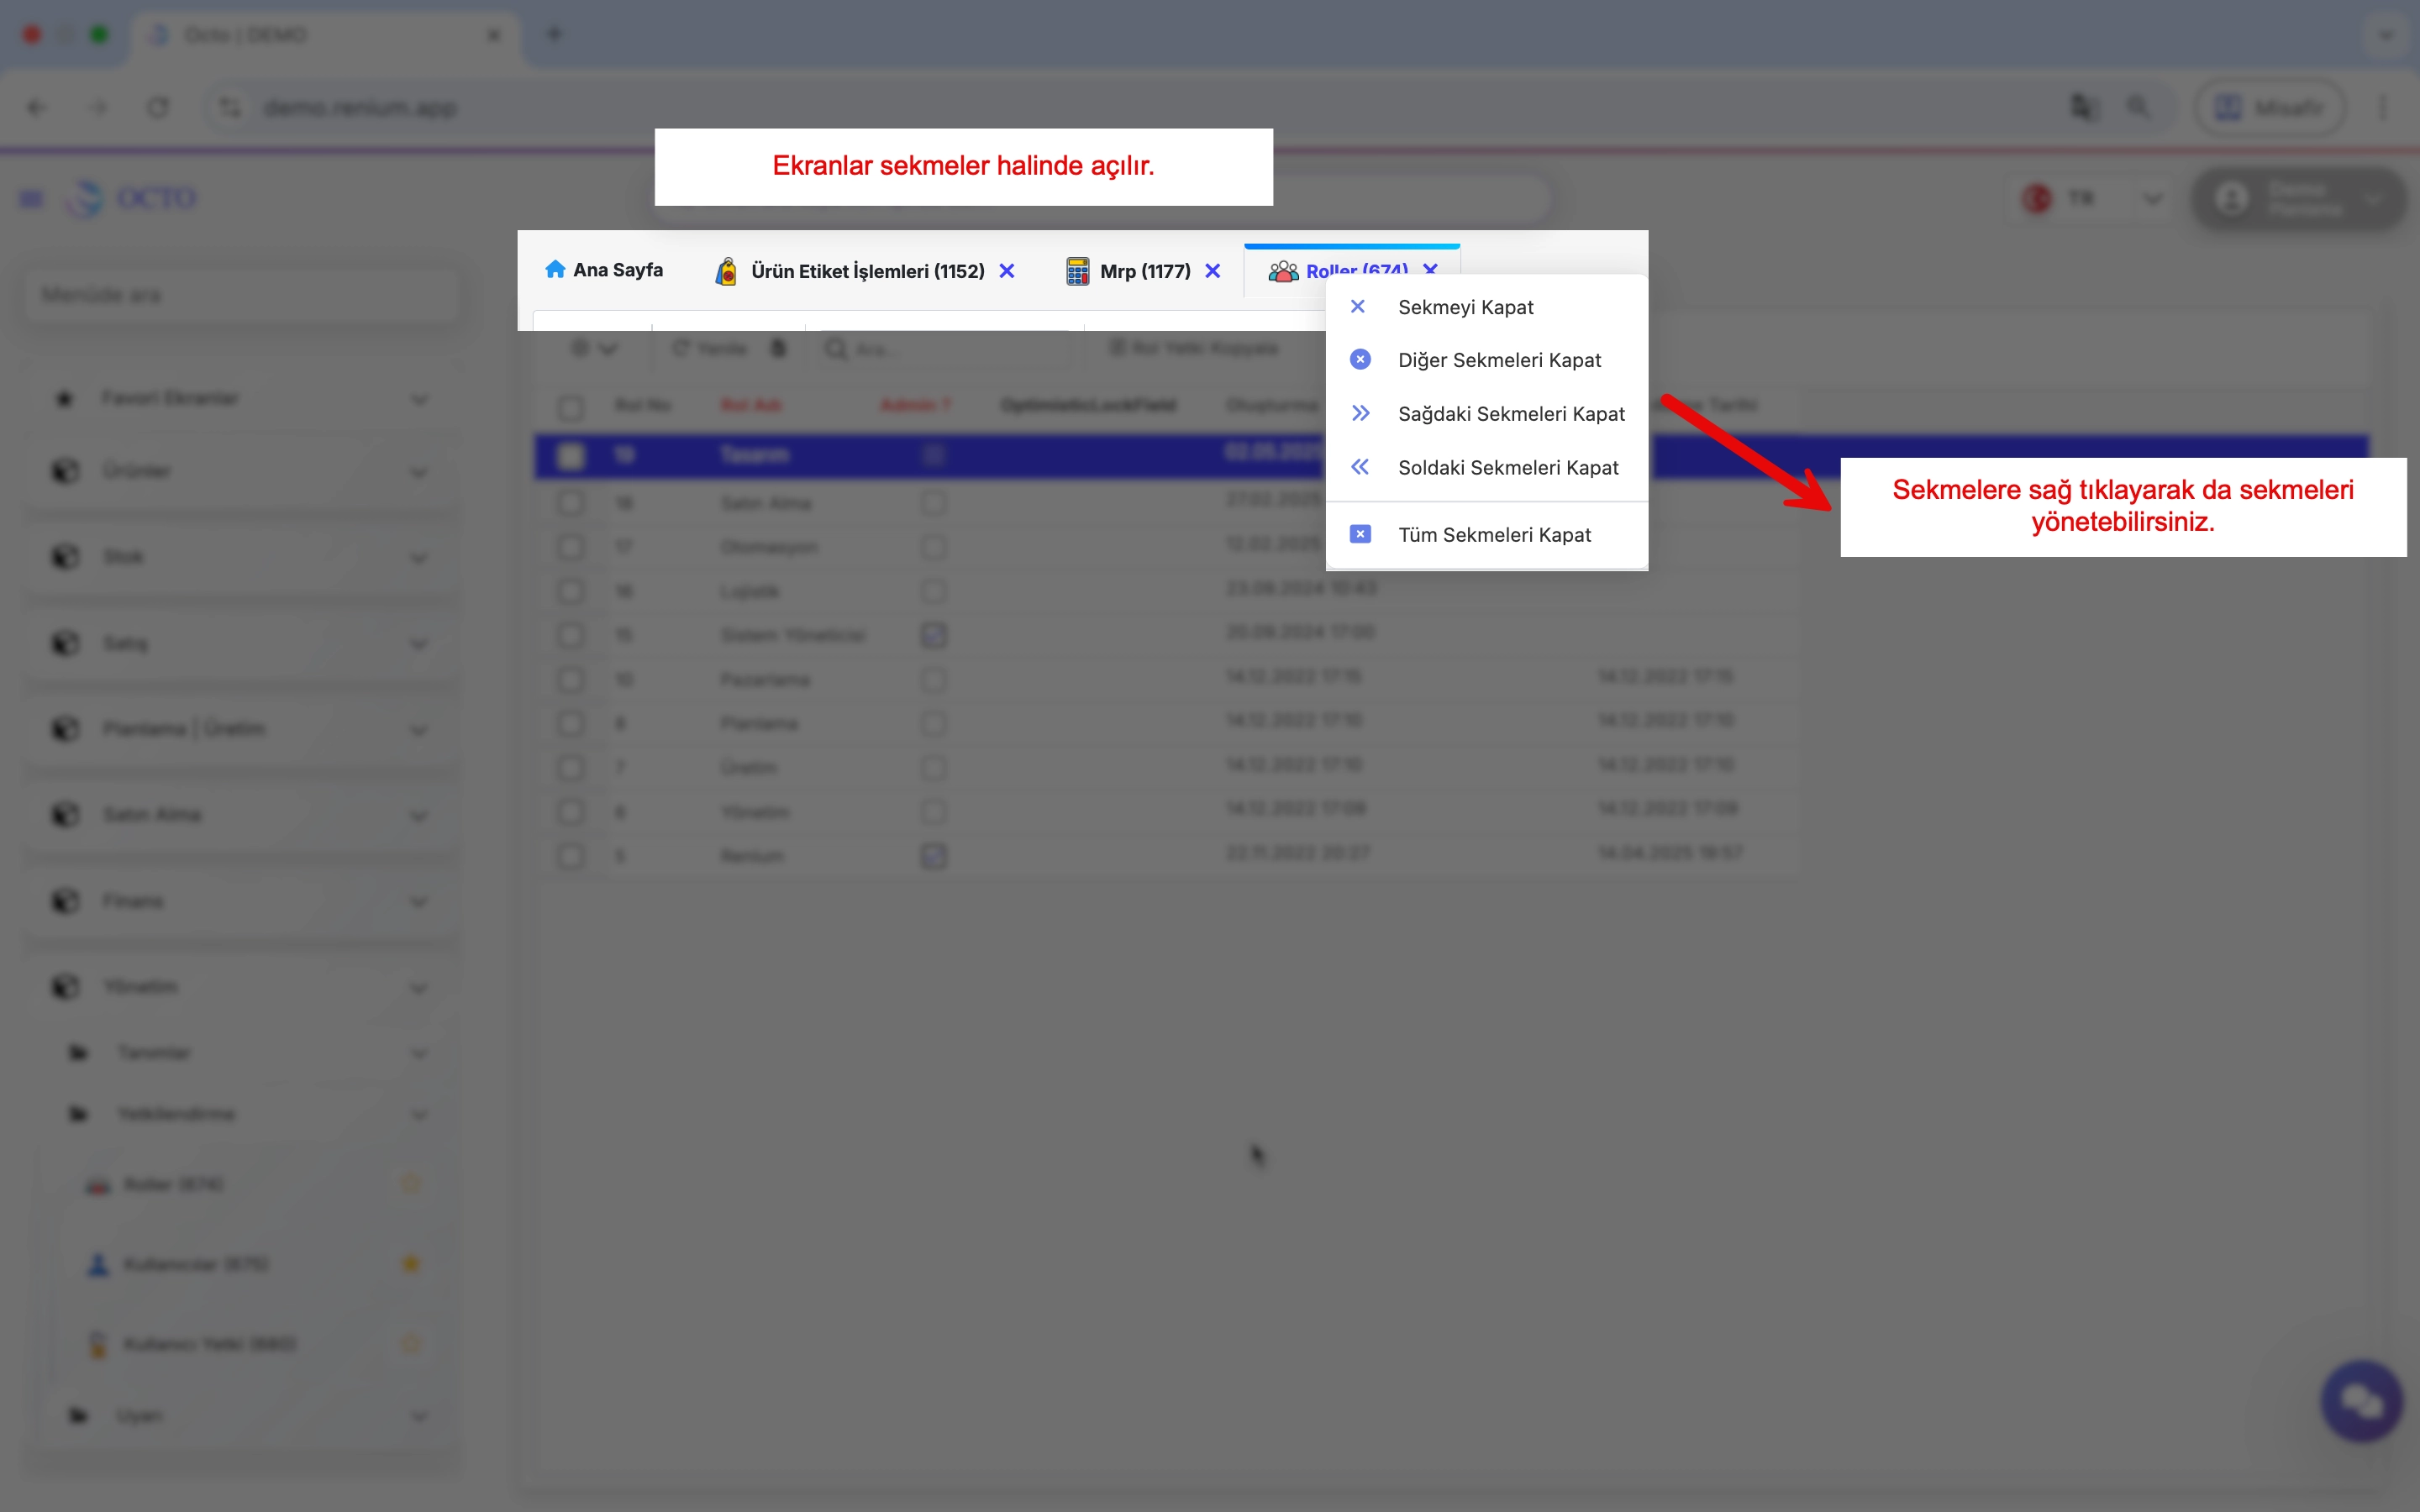2420x1512 pixels.
Task: Click the magnifier icon in the Ara search box
Action: pyautogui.click(x=836, y=348)
